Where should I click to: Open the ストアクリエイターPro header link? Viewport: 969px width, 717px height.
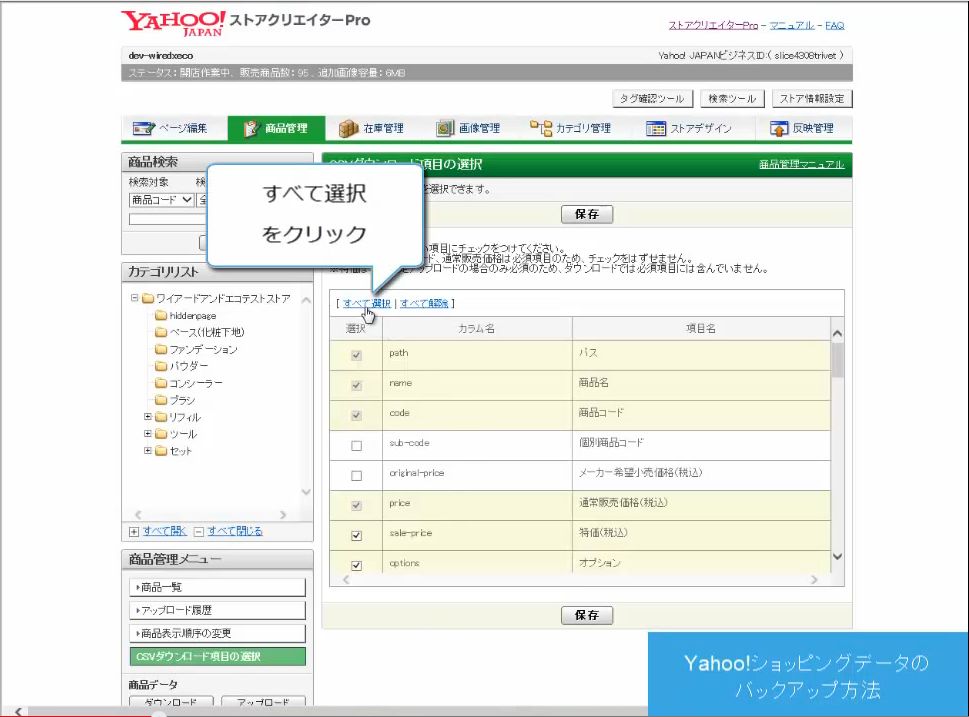[713, 25]
